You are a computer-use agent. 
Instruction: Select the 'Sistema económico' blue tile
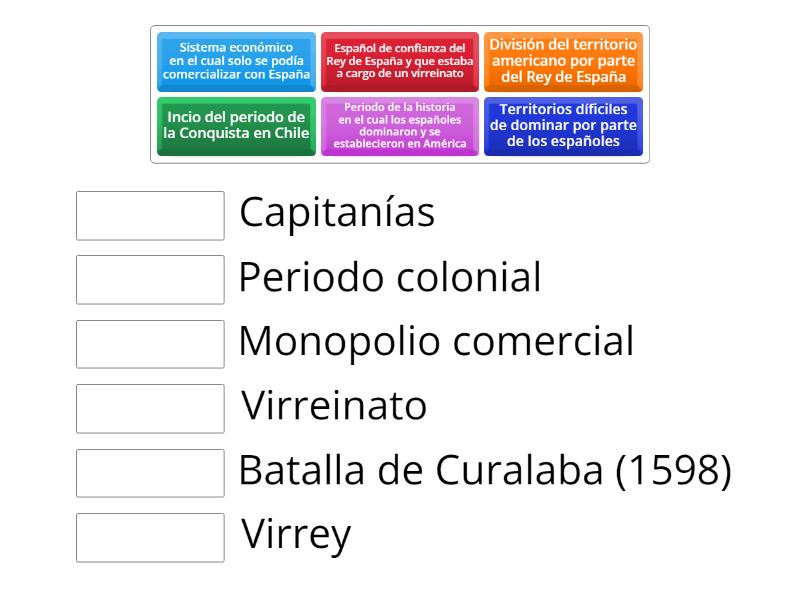tap(236, 61)
